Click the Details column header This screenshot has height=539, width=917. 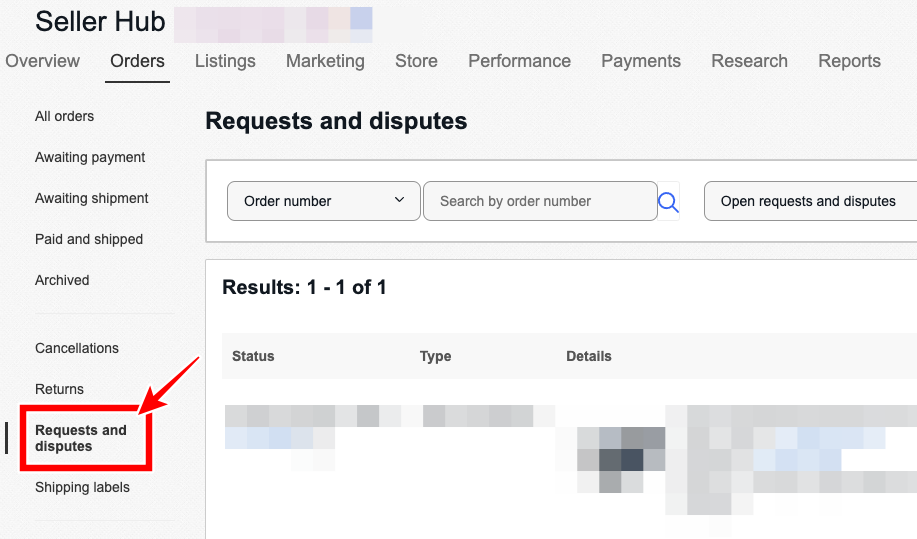tap(589, 356)
